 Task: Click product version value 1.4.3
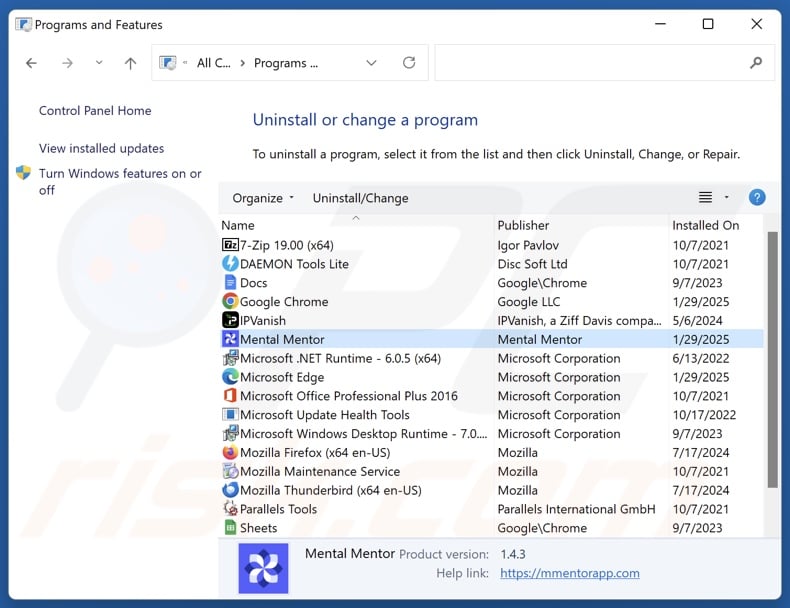pyautogui.click(x=513, y=554)
